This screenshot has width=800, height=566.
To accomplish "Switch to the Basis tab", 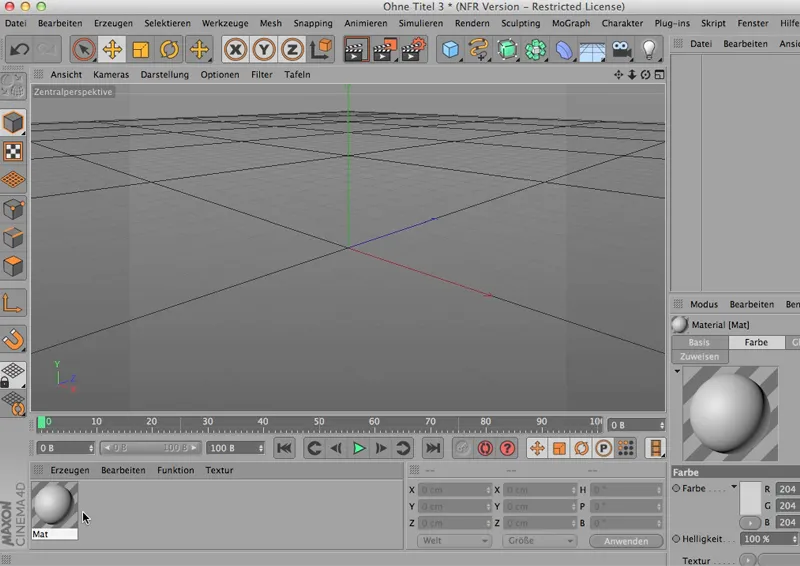I will pos(699,342).
